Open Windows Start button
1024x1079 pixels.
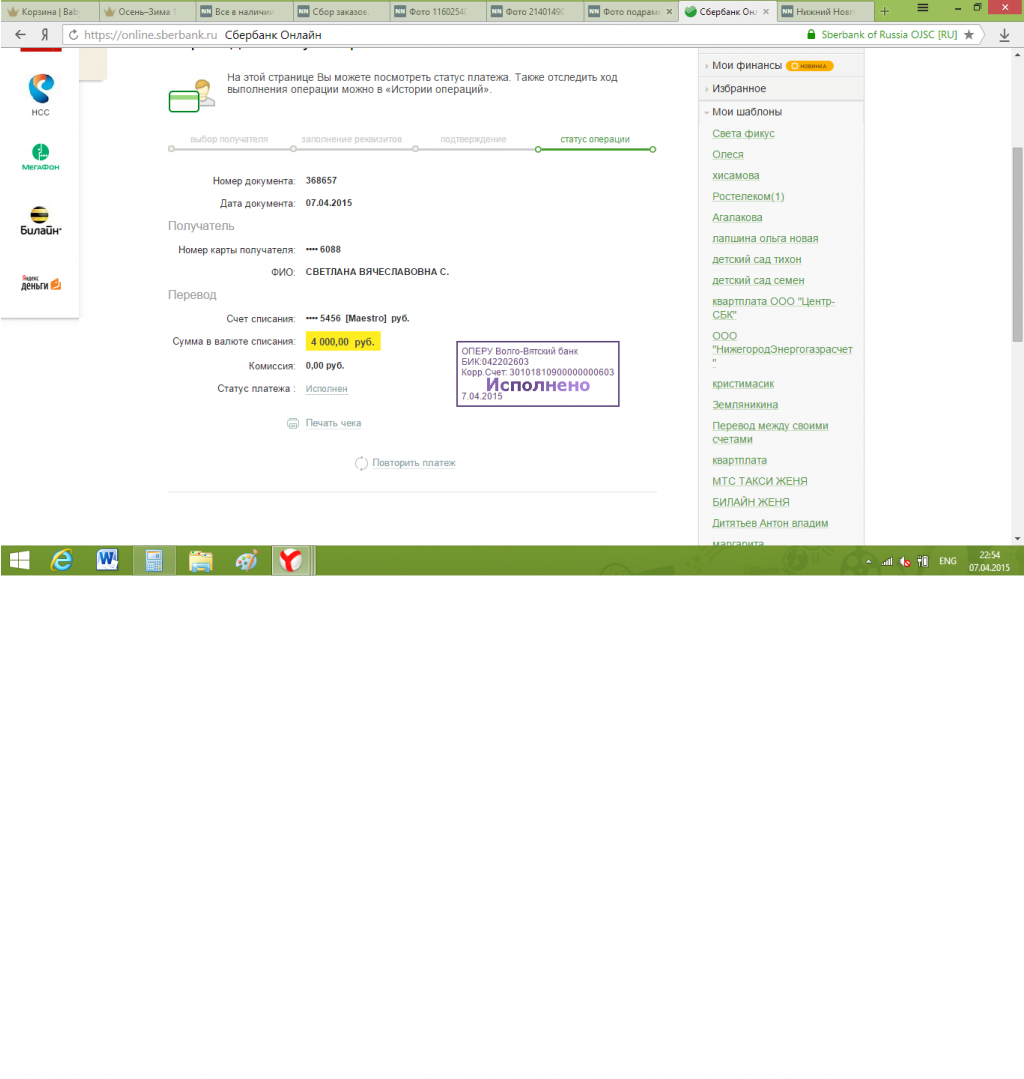pos(20,561)
